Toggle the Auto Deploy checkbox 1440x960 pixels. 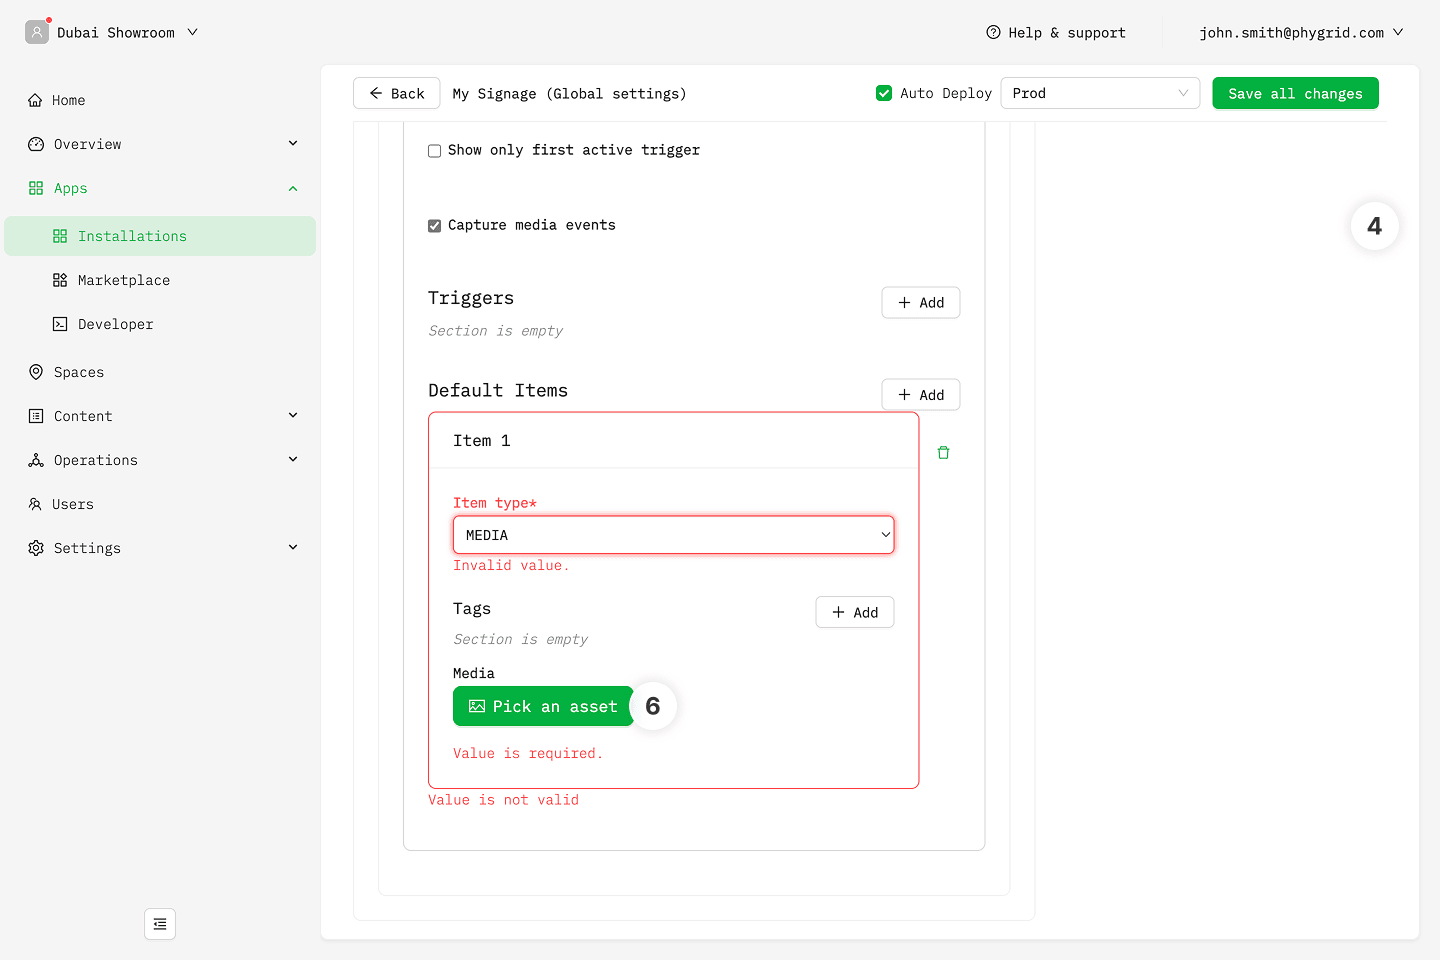[884, 93]
